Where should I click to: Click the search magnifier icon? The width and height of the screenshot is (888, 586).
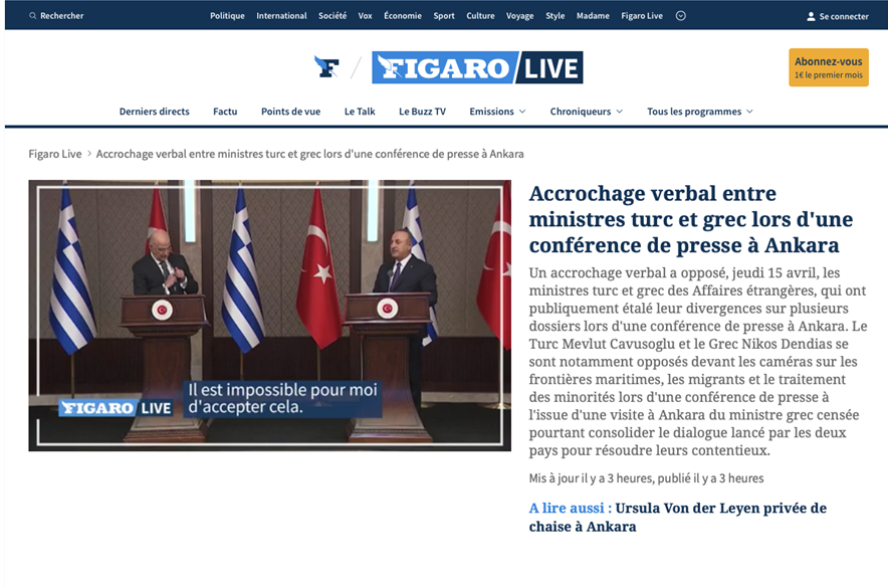[x=33, y=16]
